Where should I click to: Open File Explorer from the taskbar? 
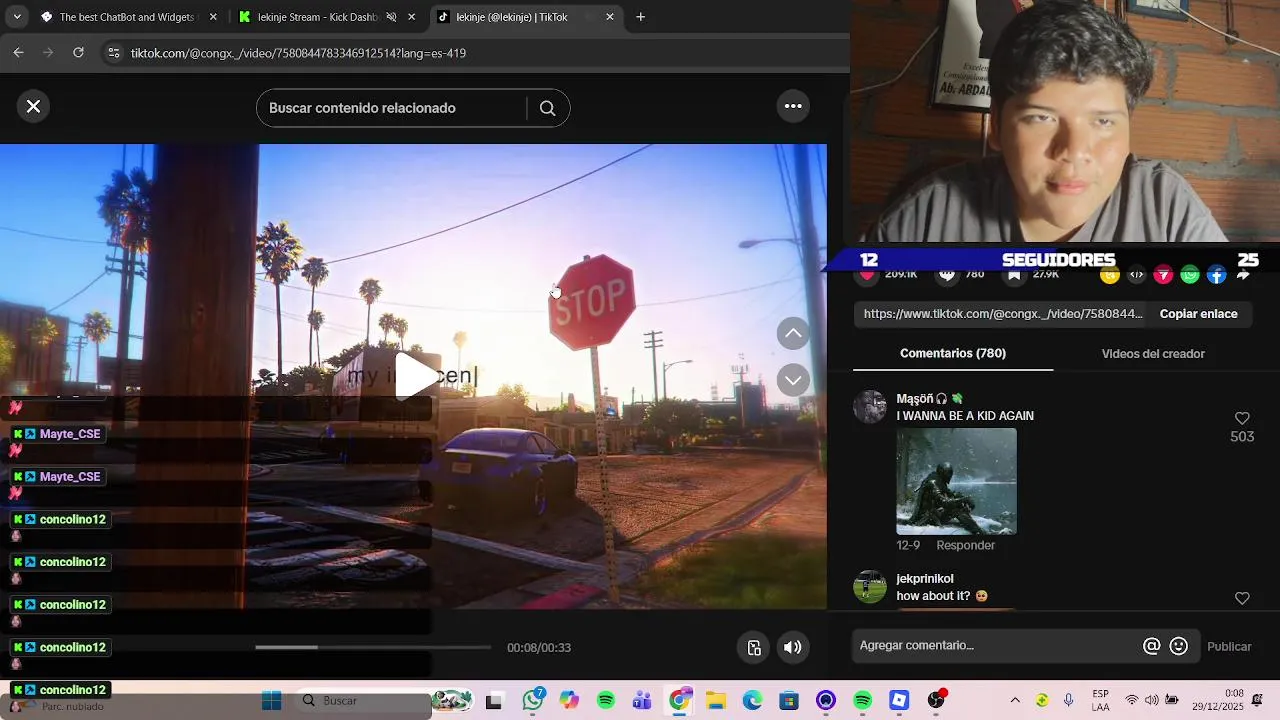(716, 701)
